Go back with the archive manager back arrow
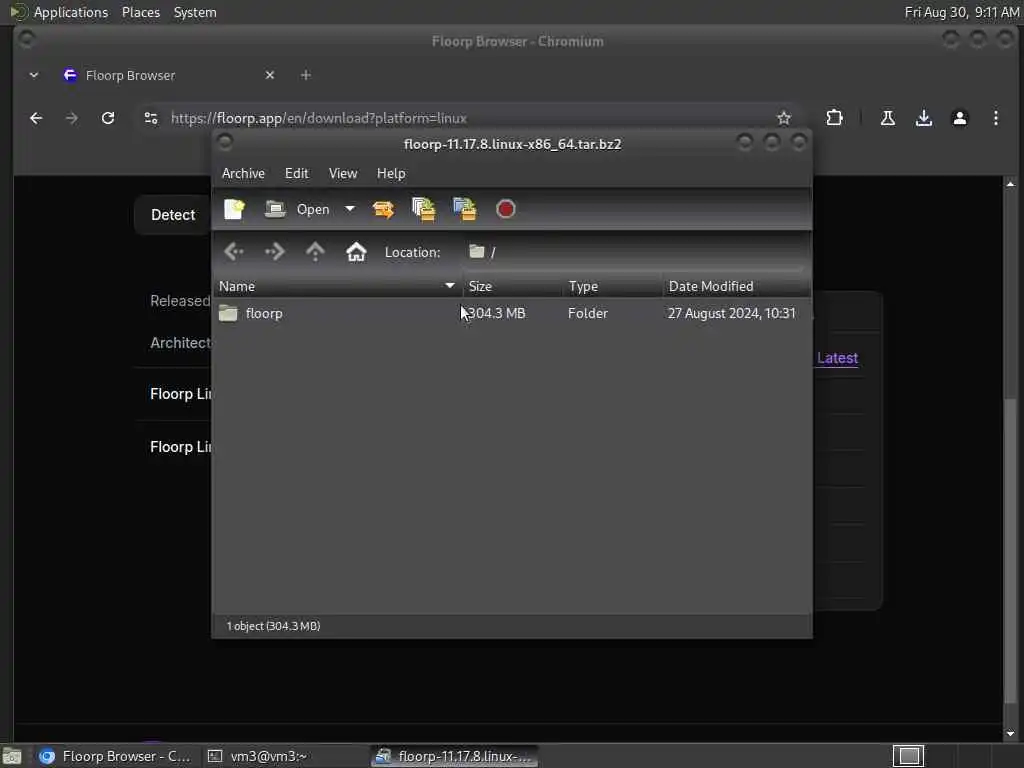Viewport: 1024px width, 768px height. point(234,251)
